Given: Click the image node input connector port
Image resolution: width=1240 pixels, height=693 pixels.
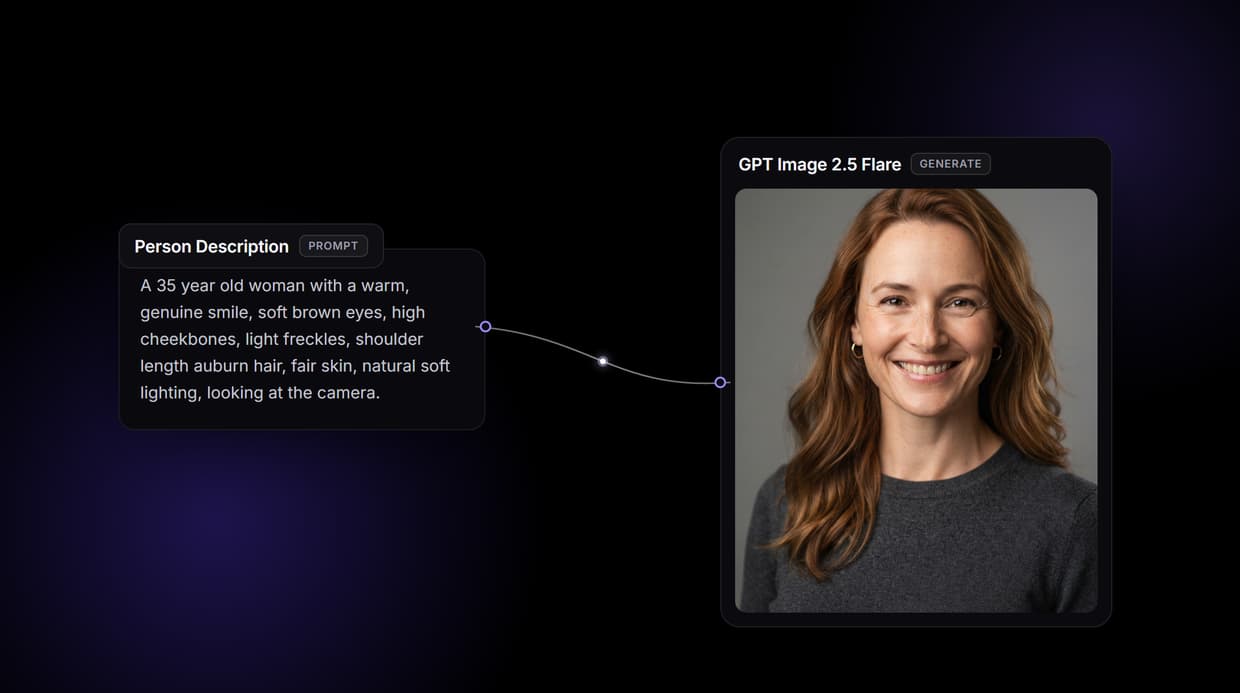Looking at the screenshot, I should click(720, 382).
